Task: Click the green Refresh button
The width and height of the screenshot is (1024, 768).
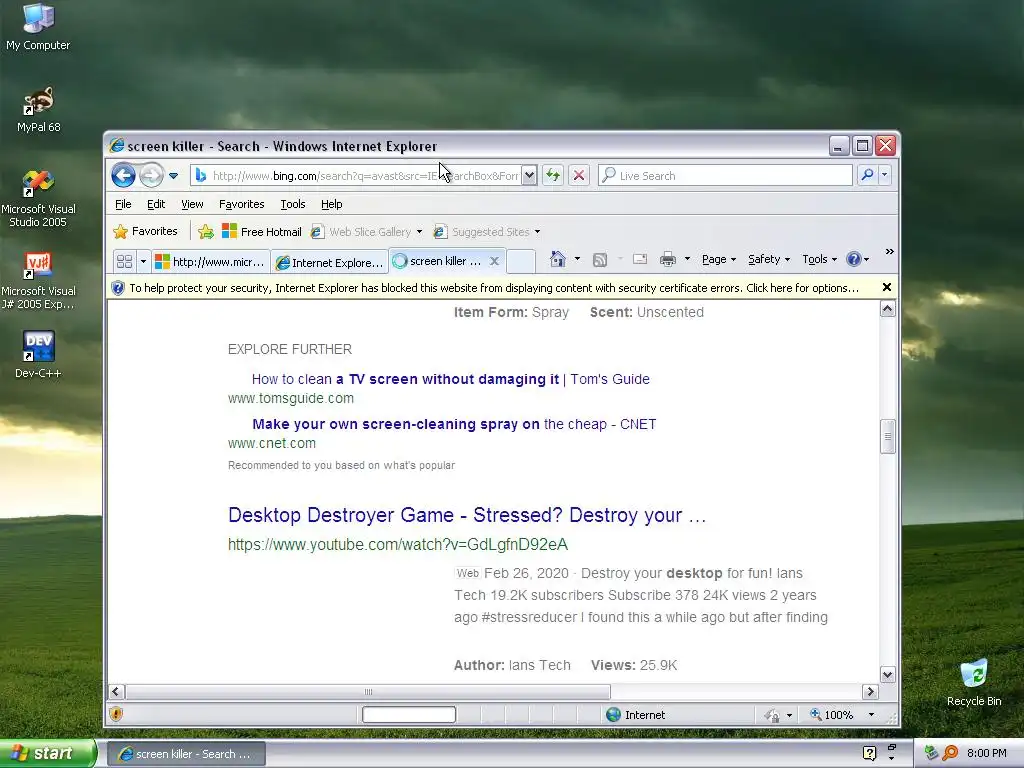Action: pos(553,175)
